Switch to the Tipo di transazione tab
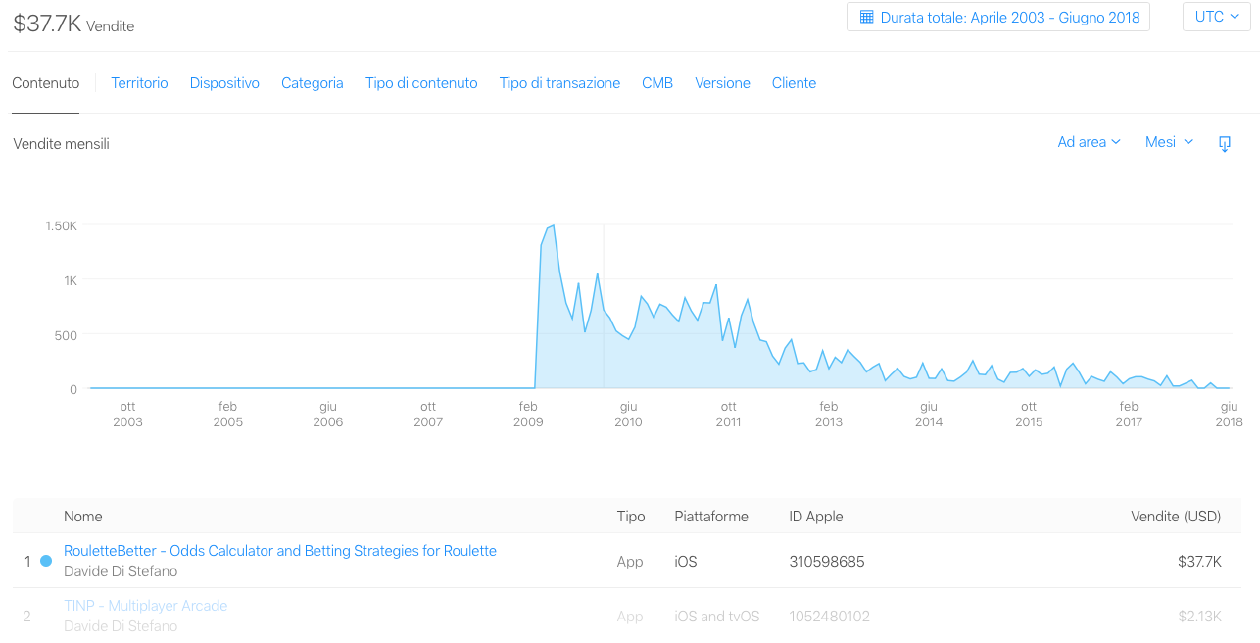 [x=560, y=83]
